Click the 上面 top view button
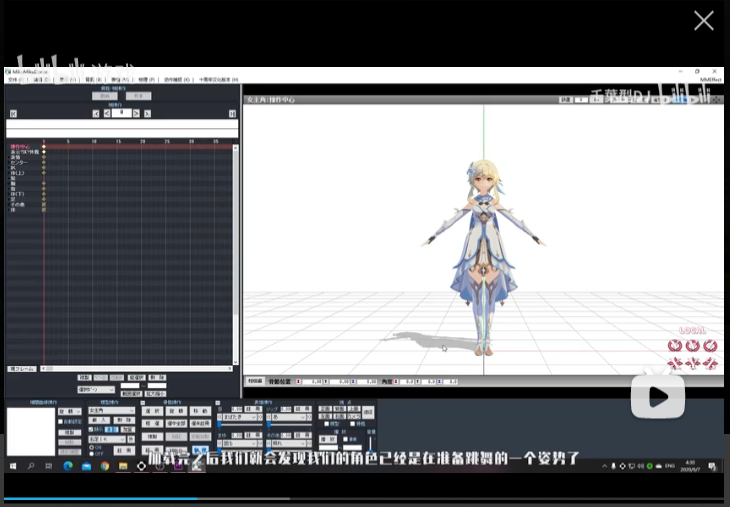730x507 pixels. pos(354,409)
